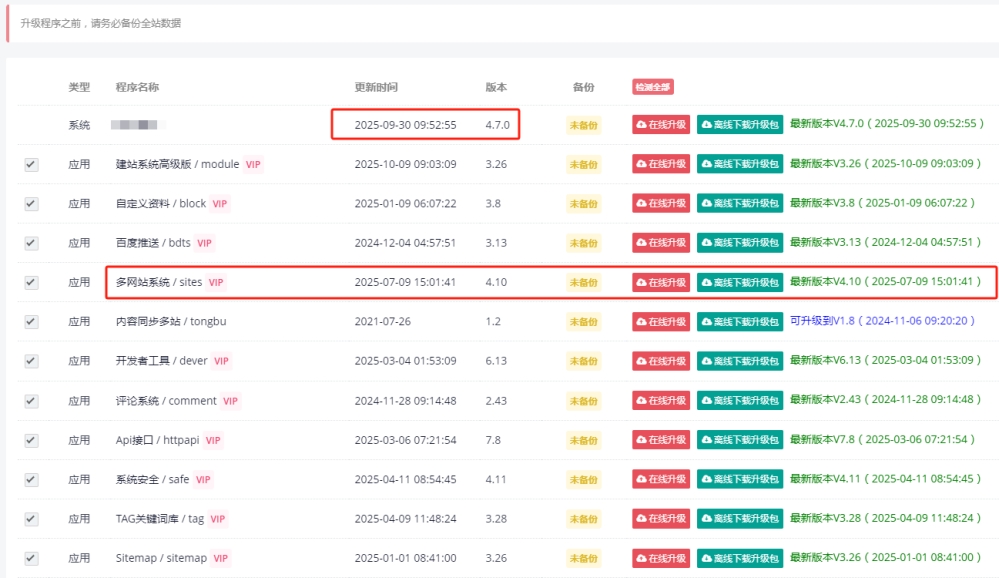Click 在线升级 for Api接口 / httpapi
Viewport: 999px width, 578px height.
(661, 440)
